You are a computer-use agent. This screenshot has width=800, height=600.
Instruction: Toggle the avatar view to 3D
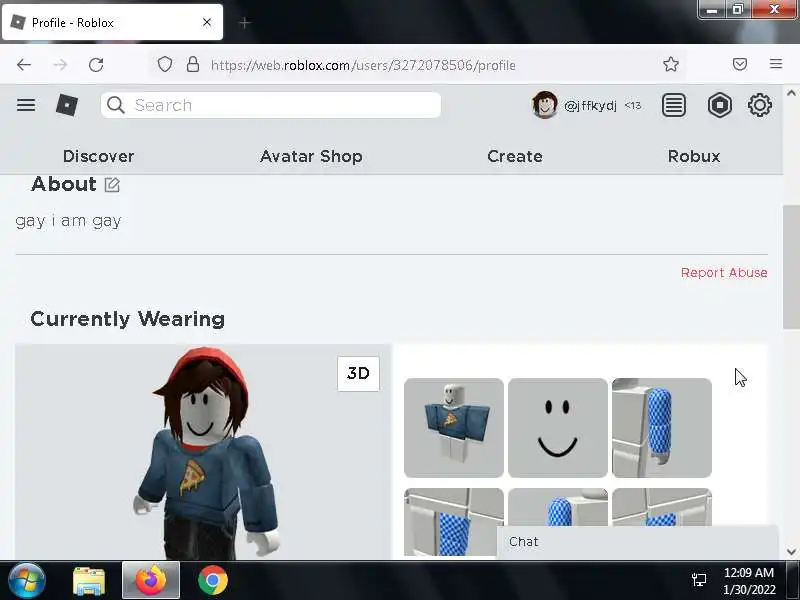[358, 373]
